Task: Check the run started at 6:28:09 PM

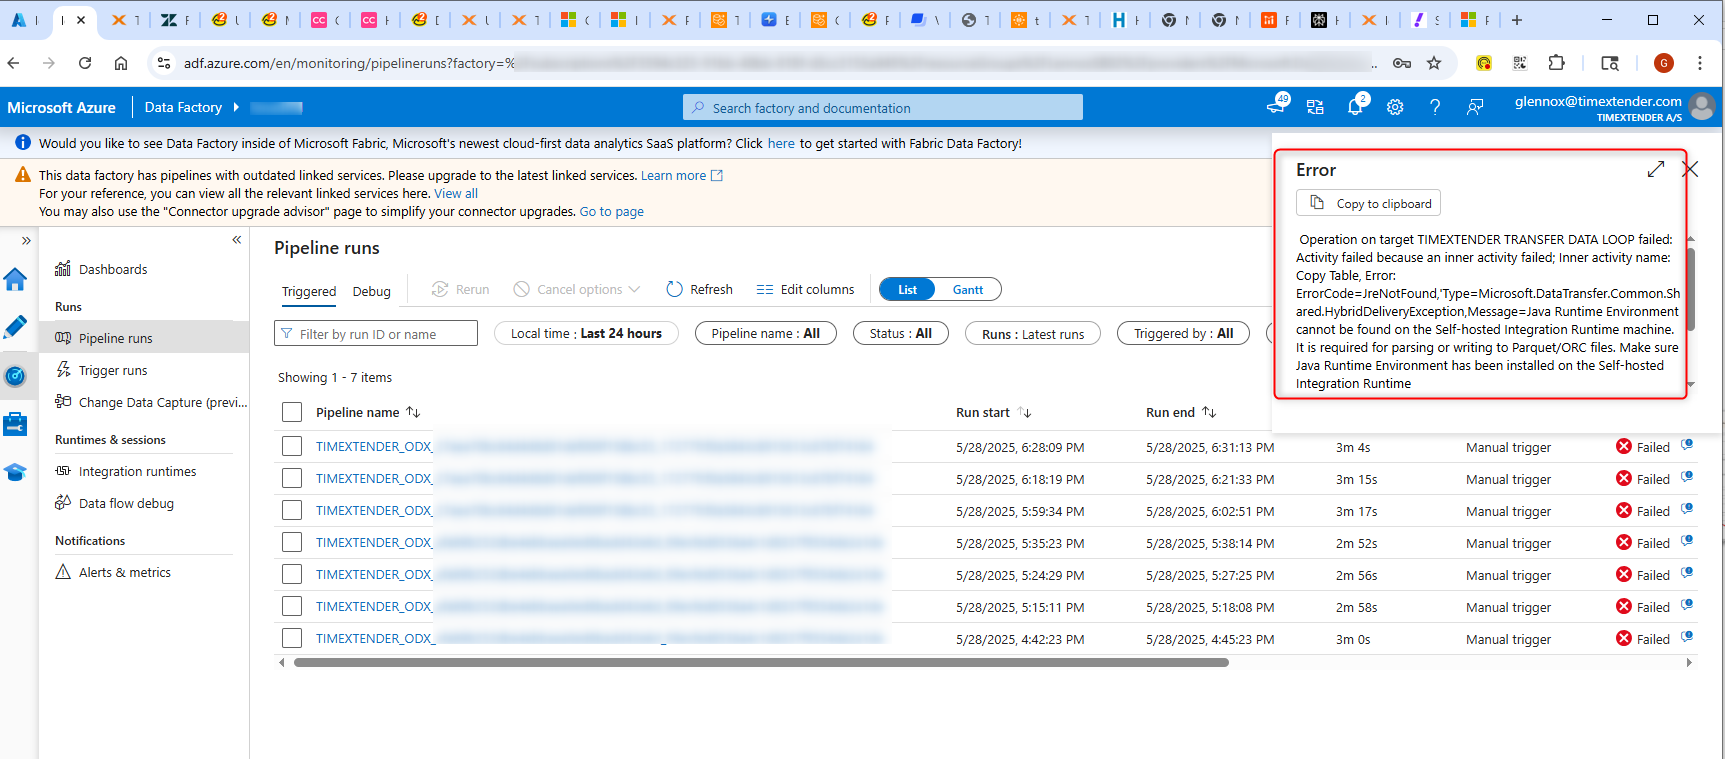Action: [292, 446]
